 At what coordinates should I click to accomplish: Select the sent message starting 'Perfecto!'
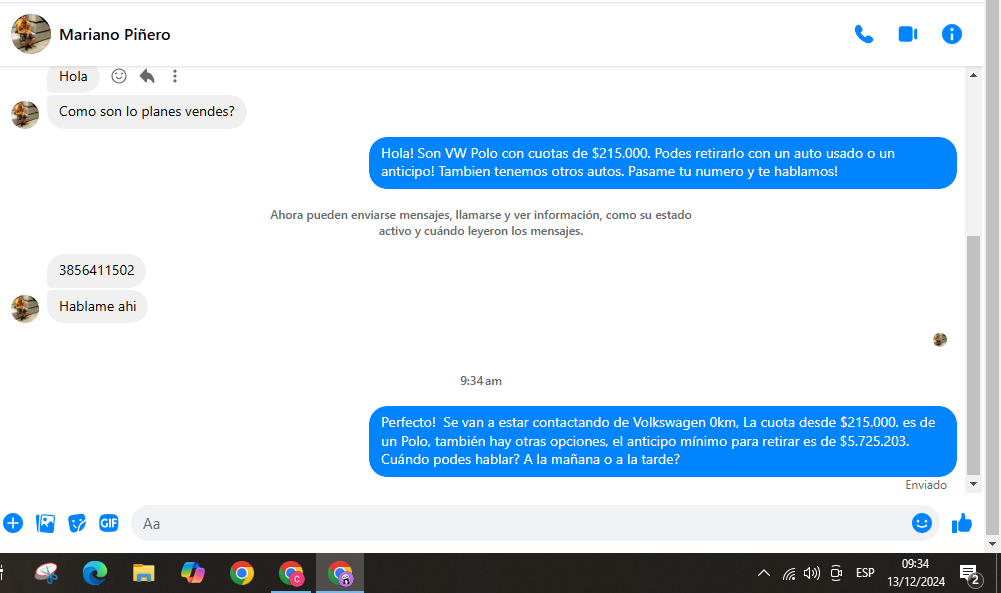[x=663, y=441]
